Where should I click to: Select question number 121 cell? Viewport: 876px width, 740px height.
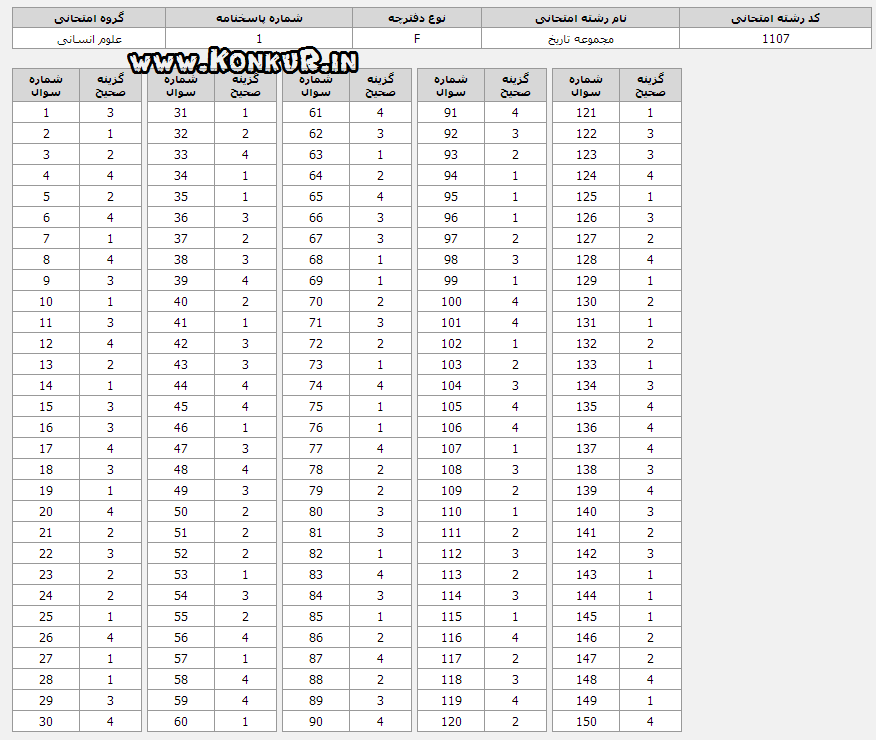[586, 112]
